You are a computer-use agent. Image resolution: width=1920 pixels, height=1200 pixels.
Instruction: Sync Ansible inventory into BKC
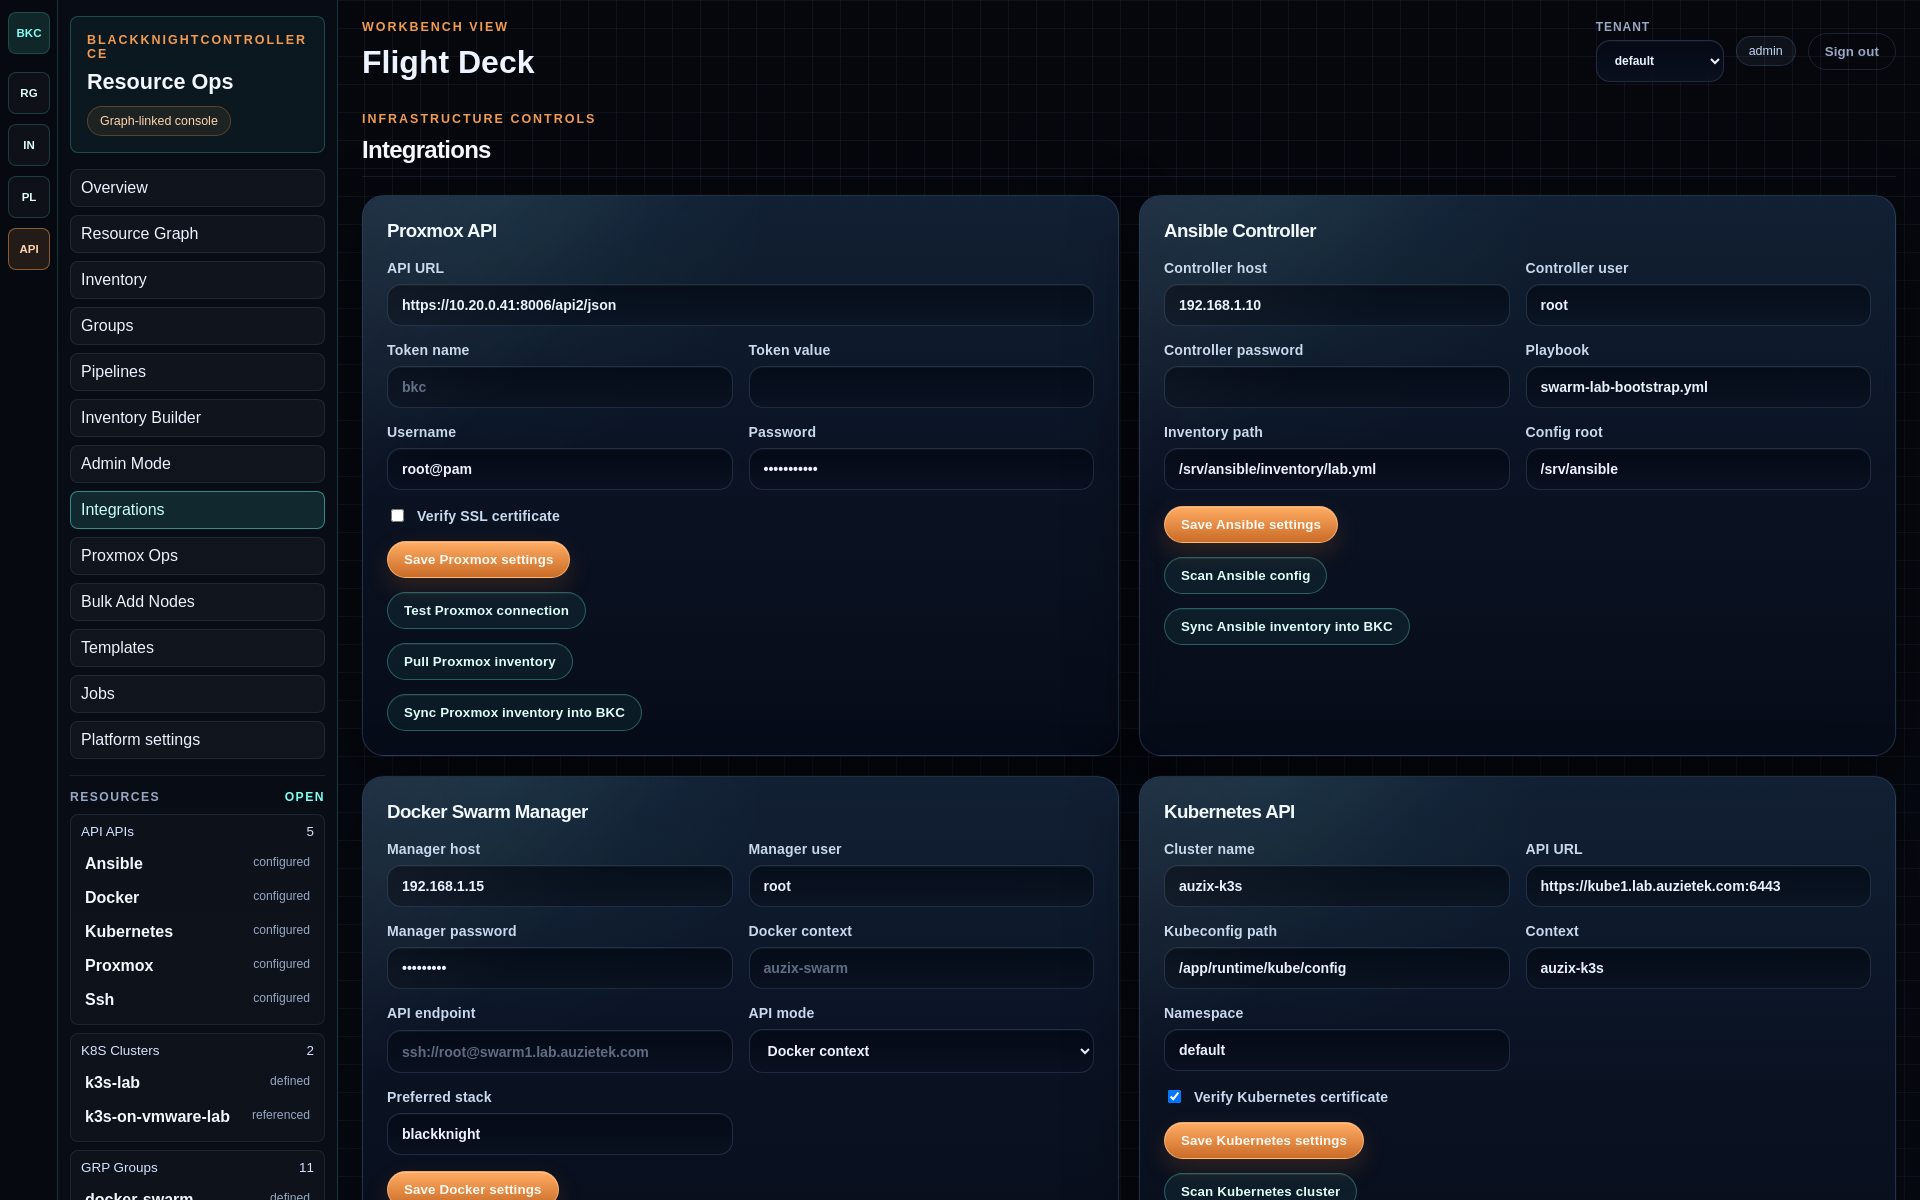pyautogui.click(x=1286, y=627)
